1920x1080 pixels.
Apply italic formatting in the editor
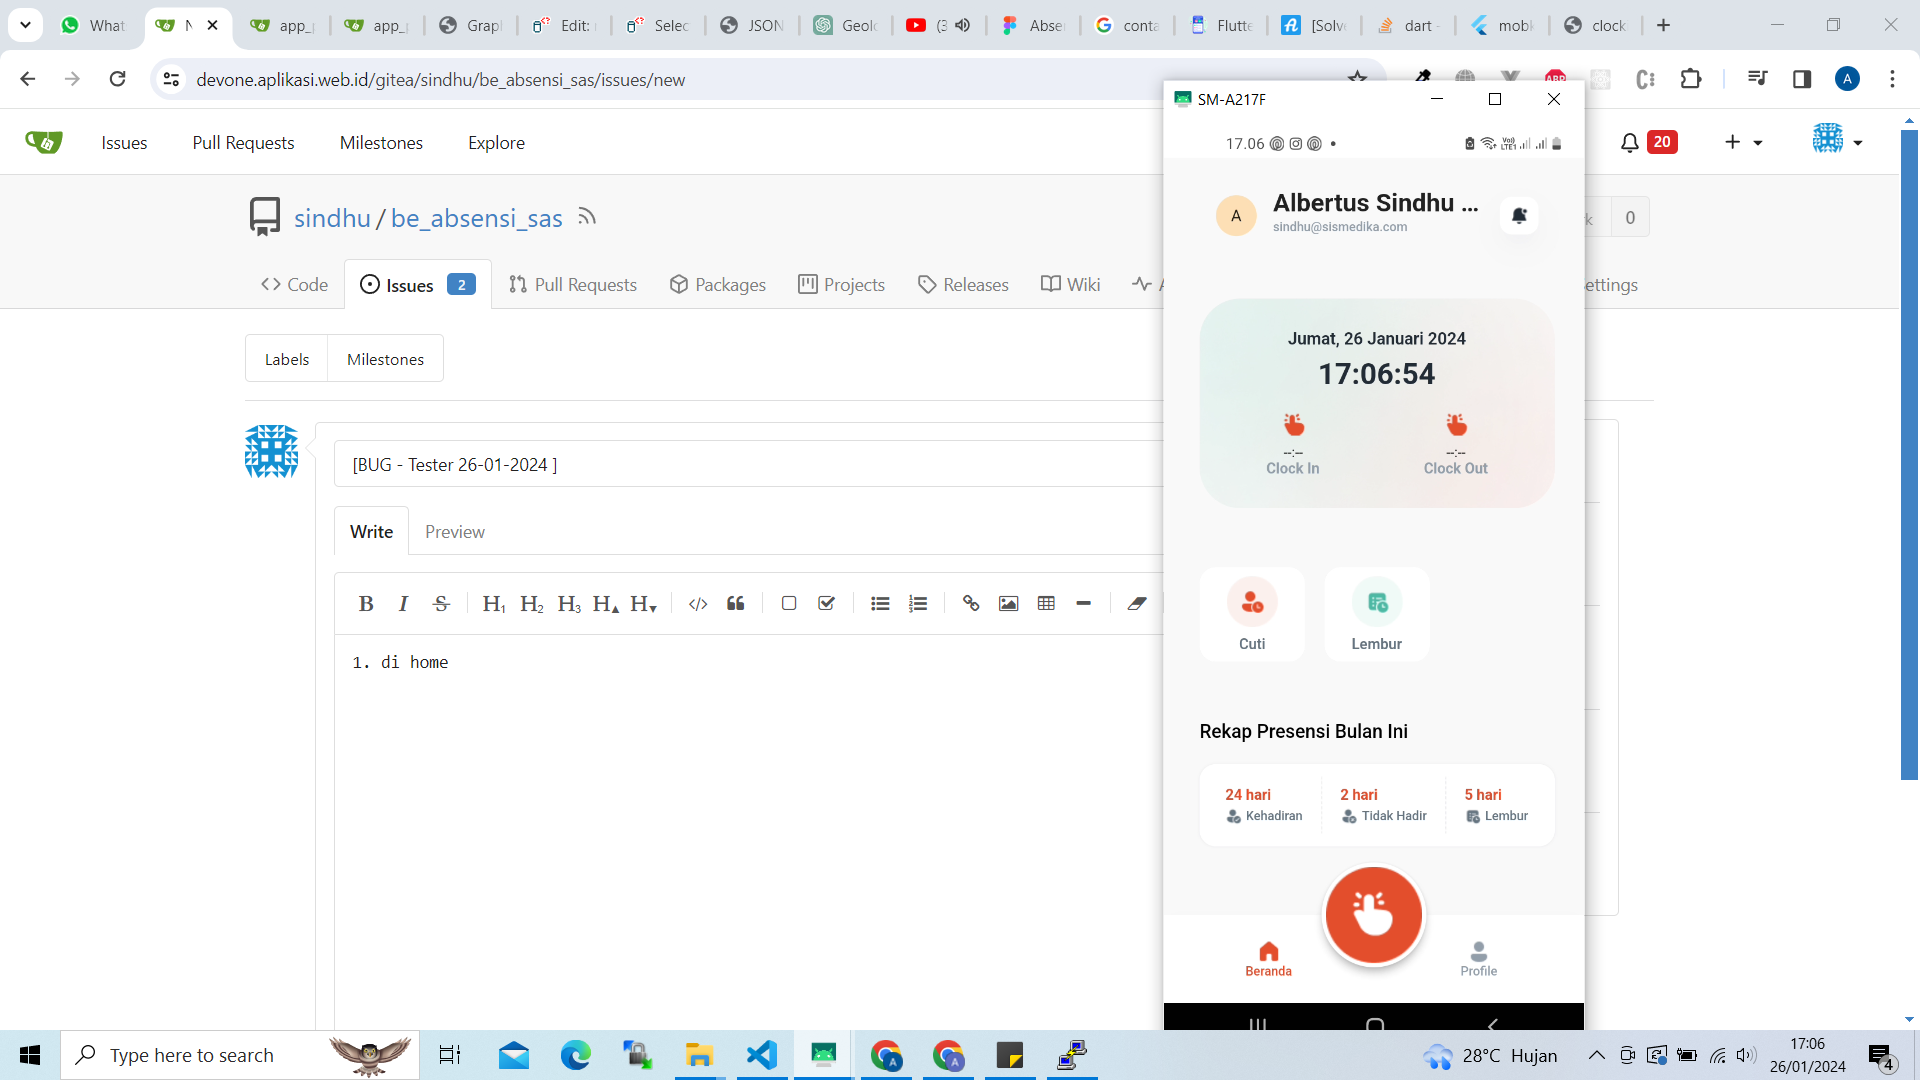[403, 603]
